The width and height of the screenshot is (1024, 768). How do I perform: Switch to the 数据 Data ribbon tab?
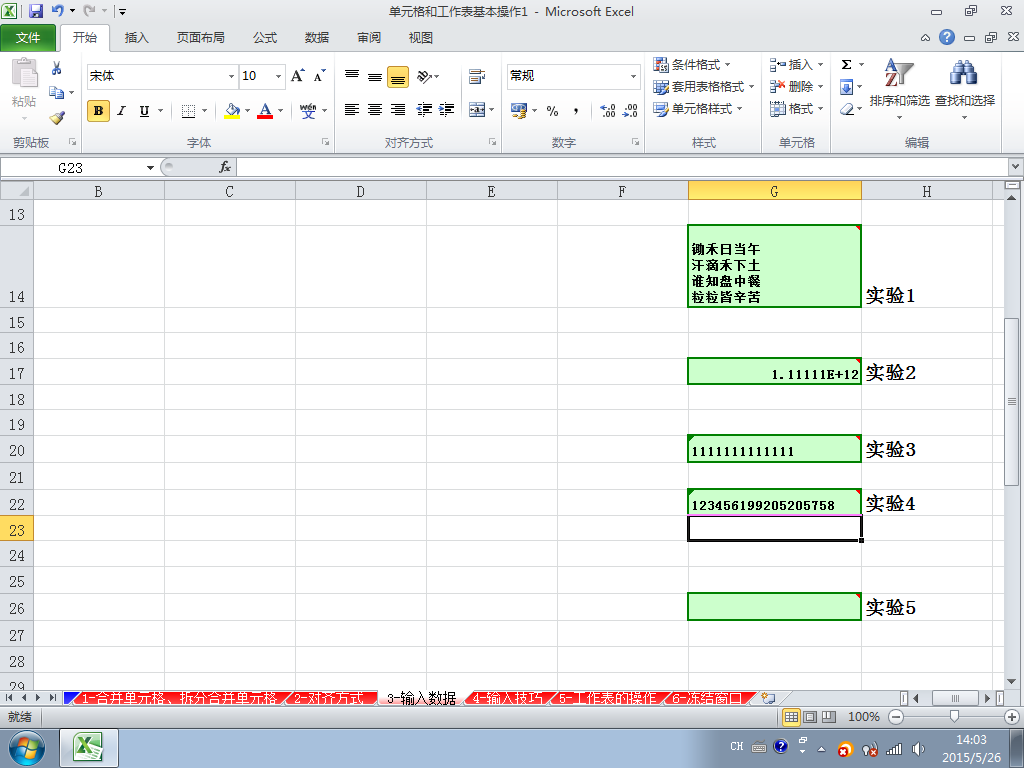[317, 37]
